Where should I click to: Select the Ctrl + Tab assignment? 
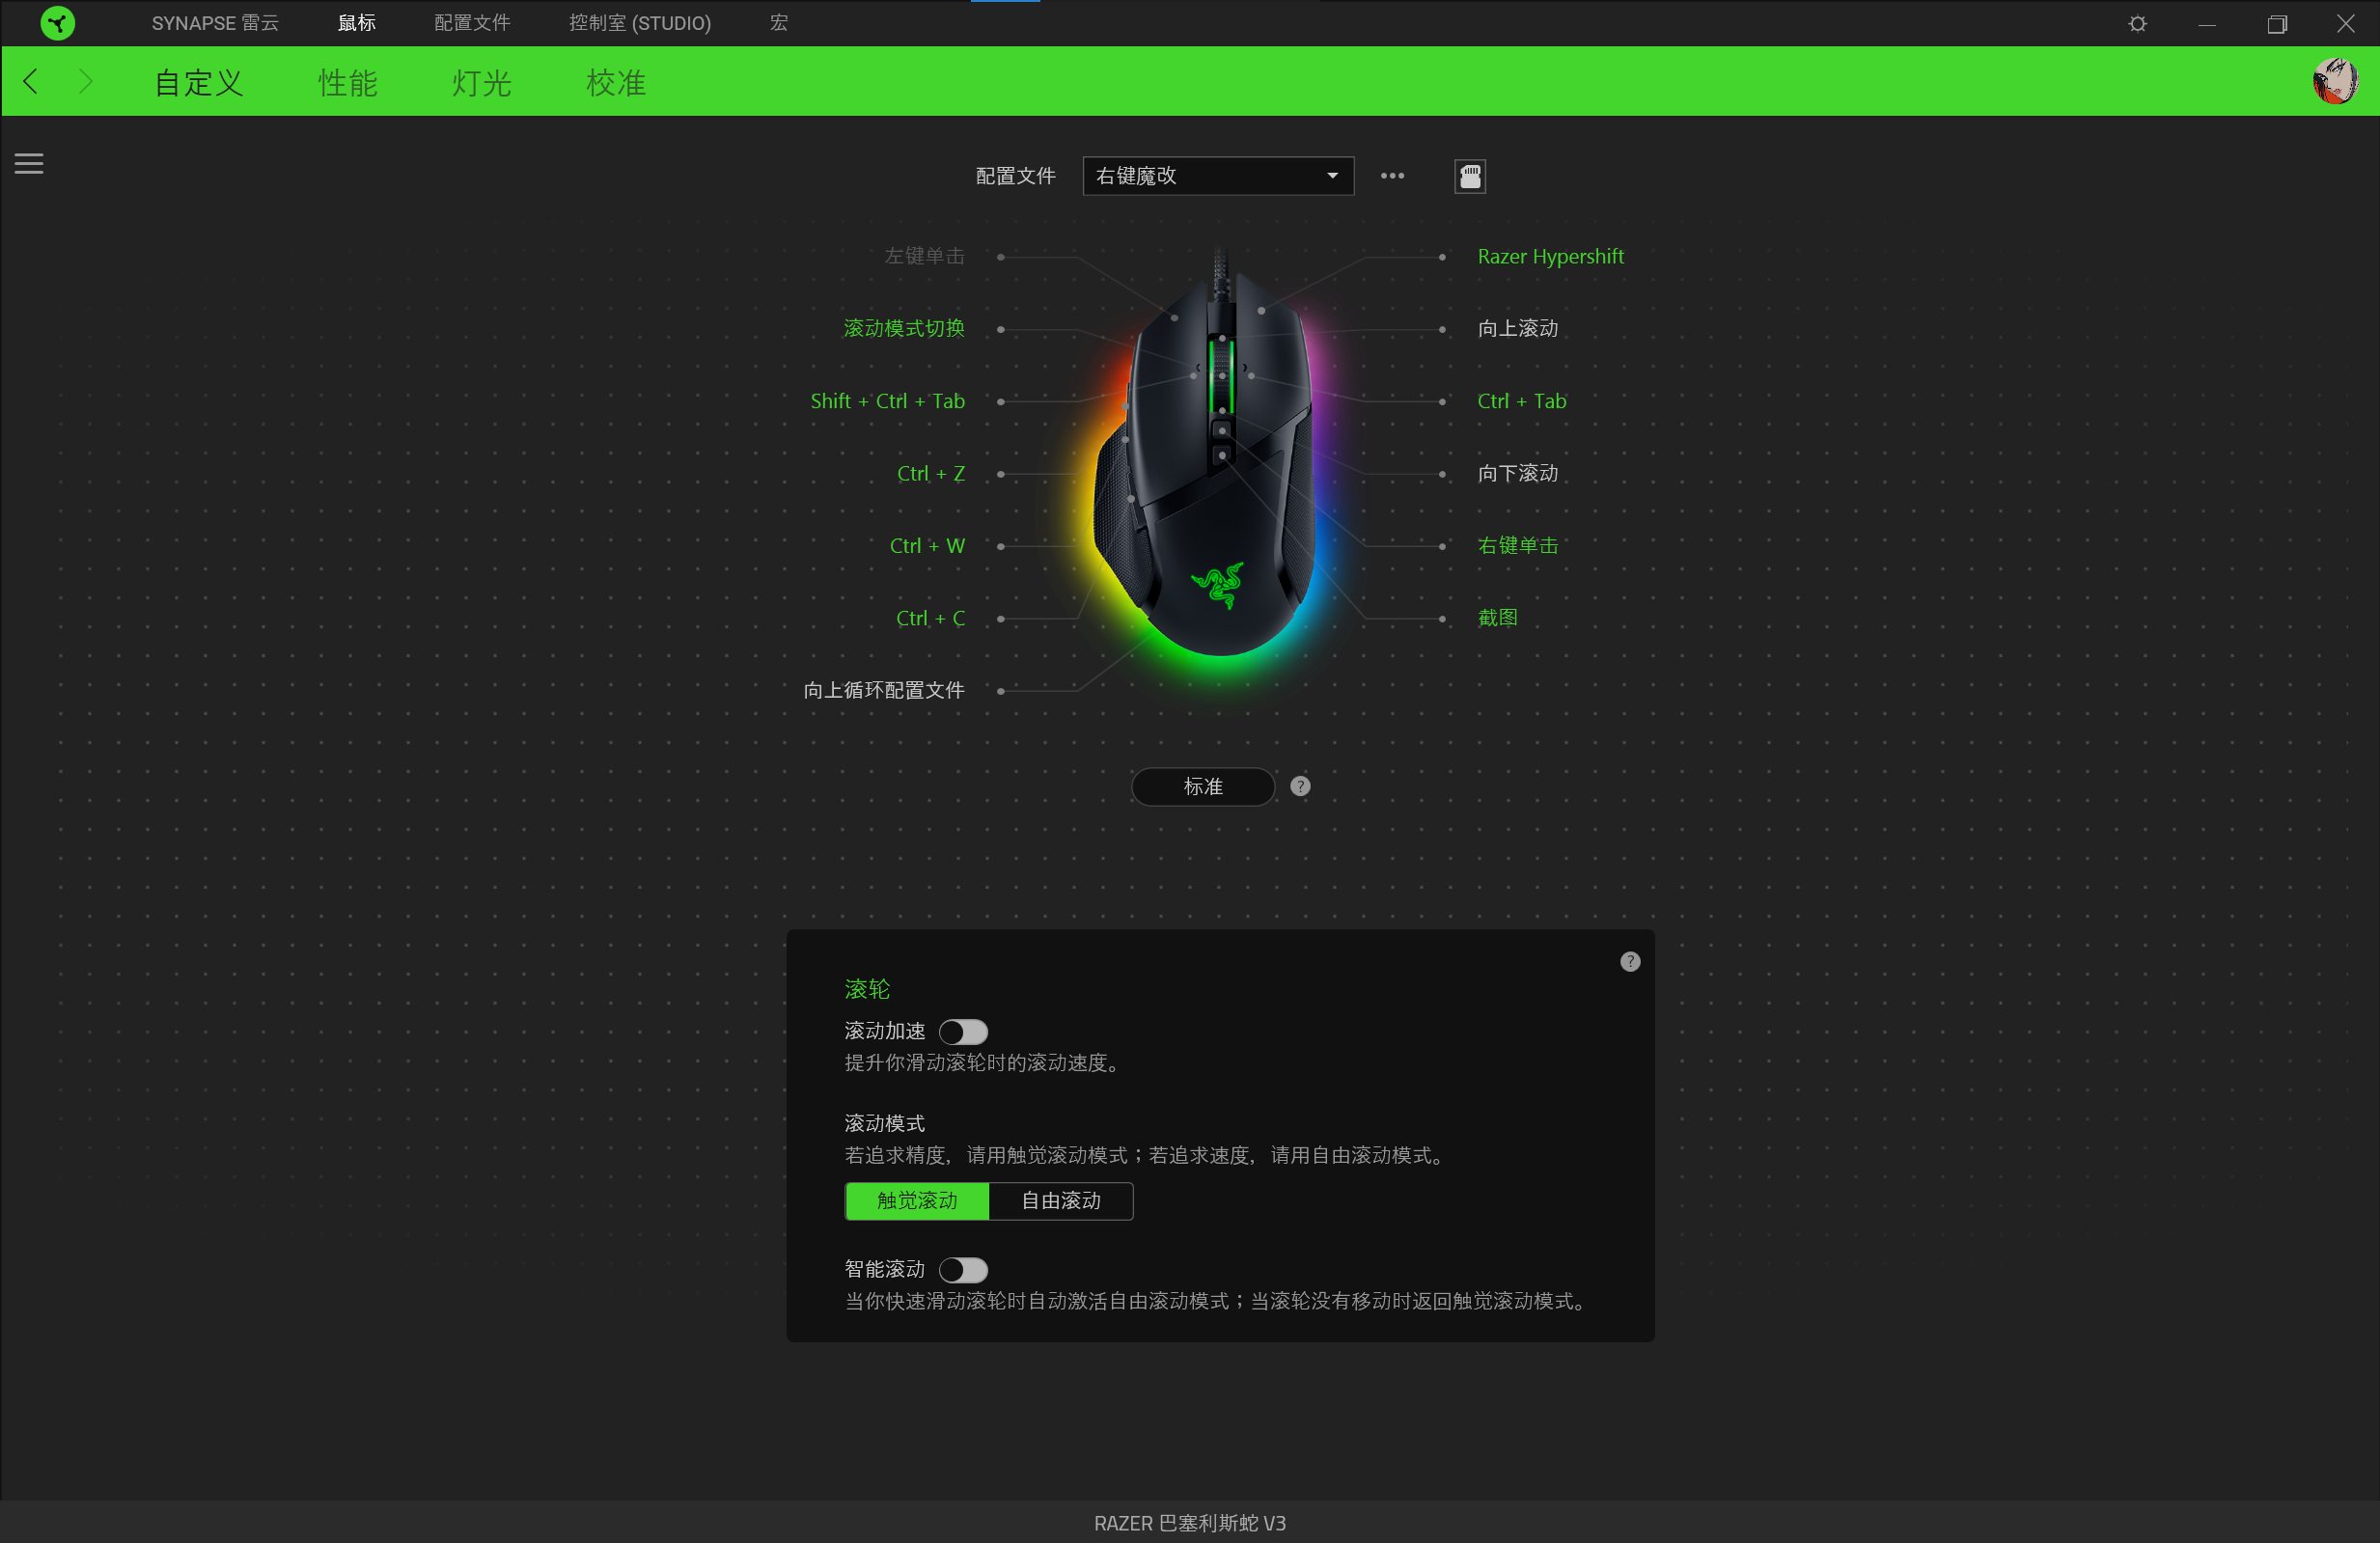(x=1522, y=401)
